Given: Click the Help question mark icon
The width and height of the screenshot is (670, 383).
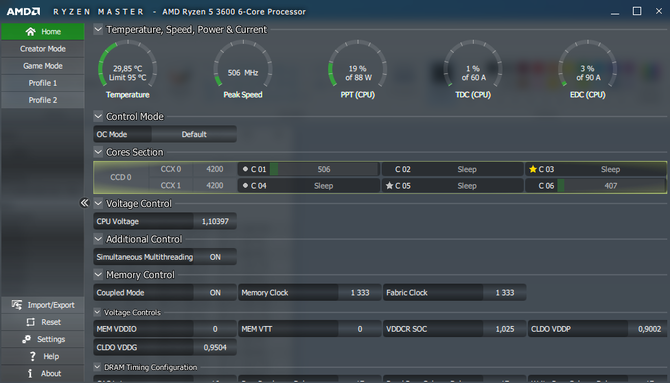Looking at the screenshot, I should click(32, 356).
